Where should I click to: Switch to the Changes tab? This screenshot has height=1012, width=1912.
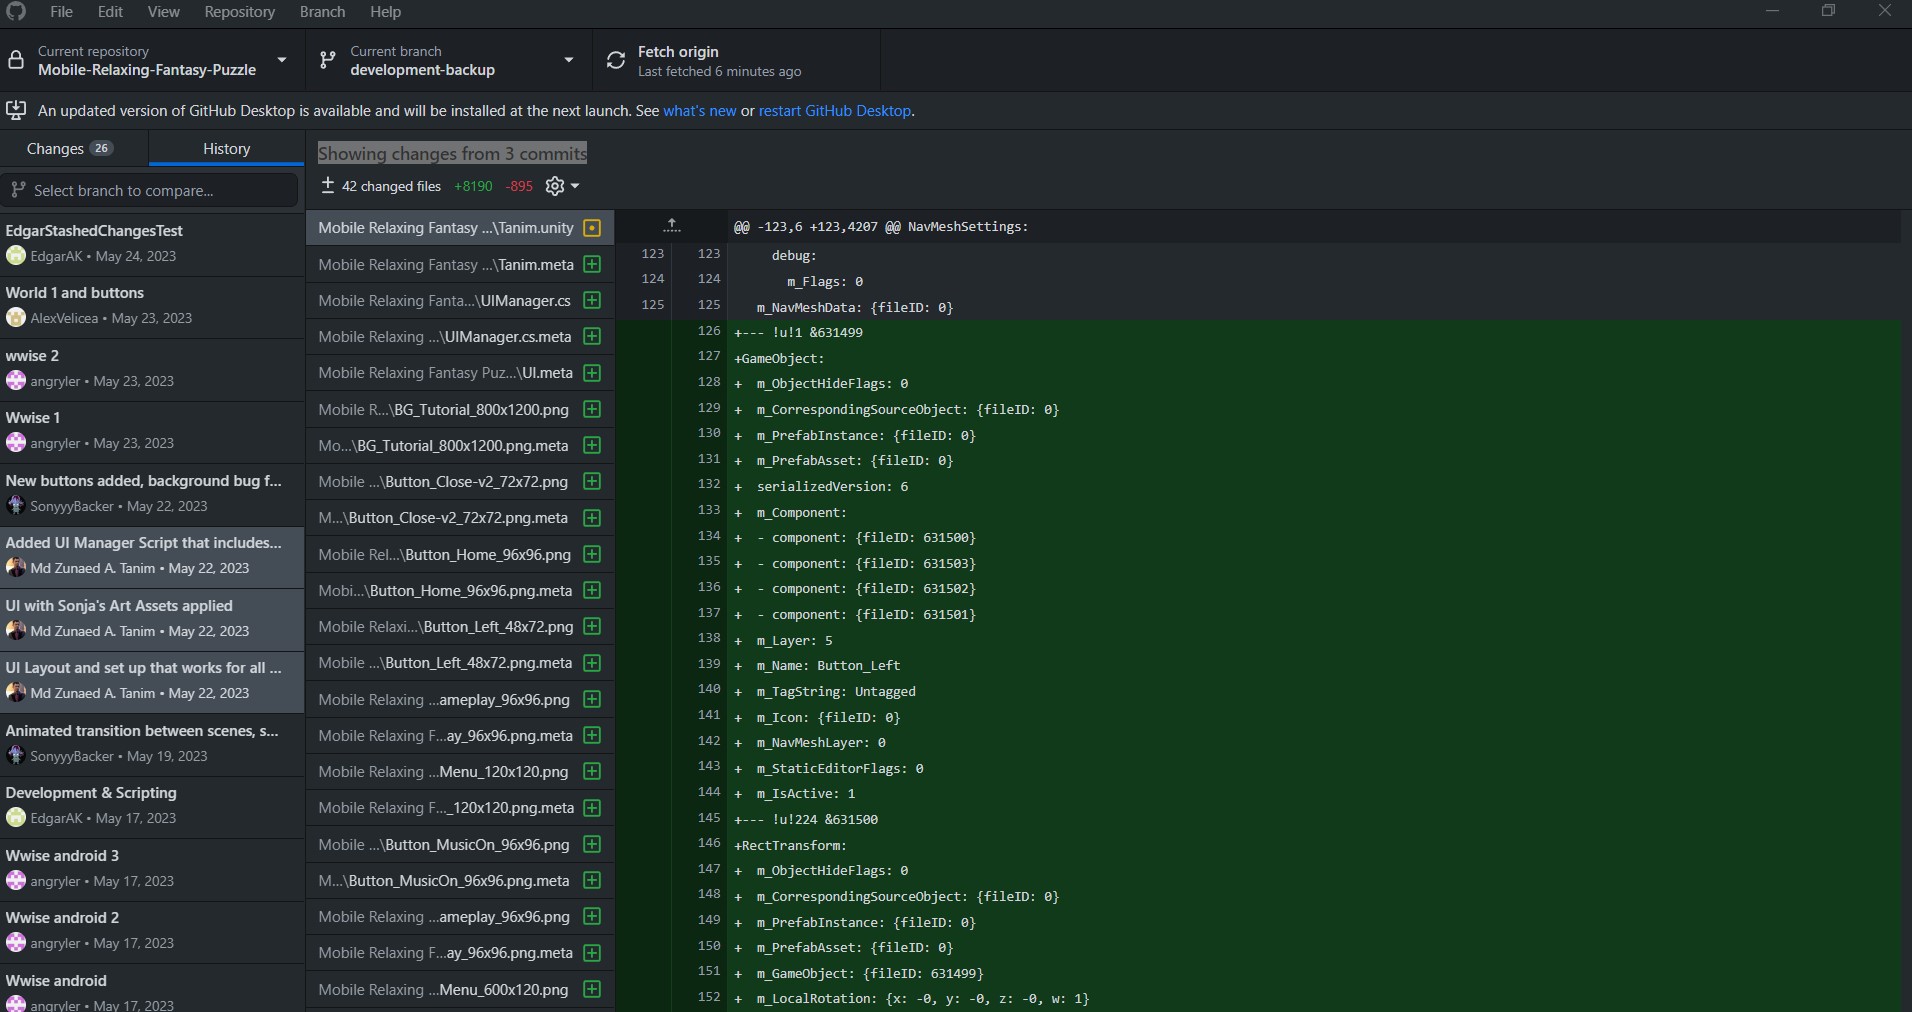point(74,148)
